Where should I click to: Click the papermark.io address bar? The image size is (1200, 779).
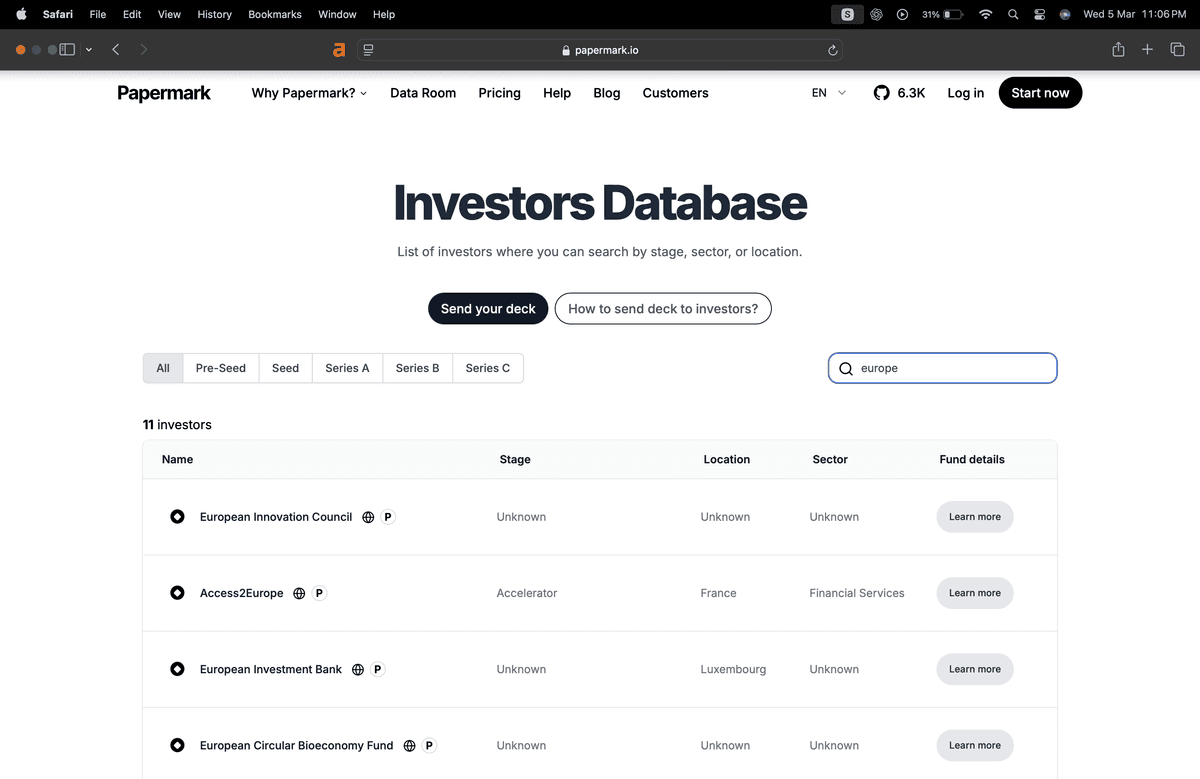(599, 50)
